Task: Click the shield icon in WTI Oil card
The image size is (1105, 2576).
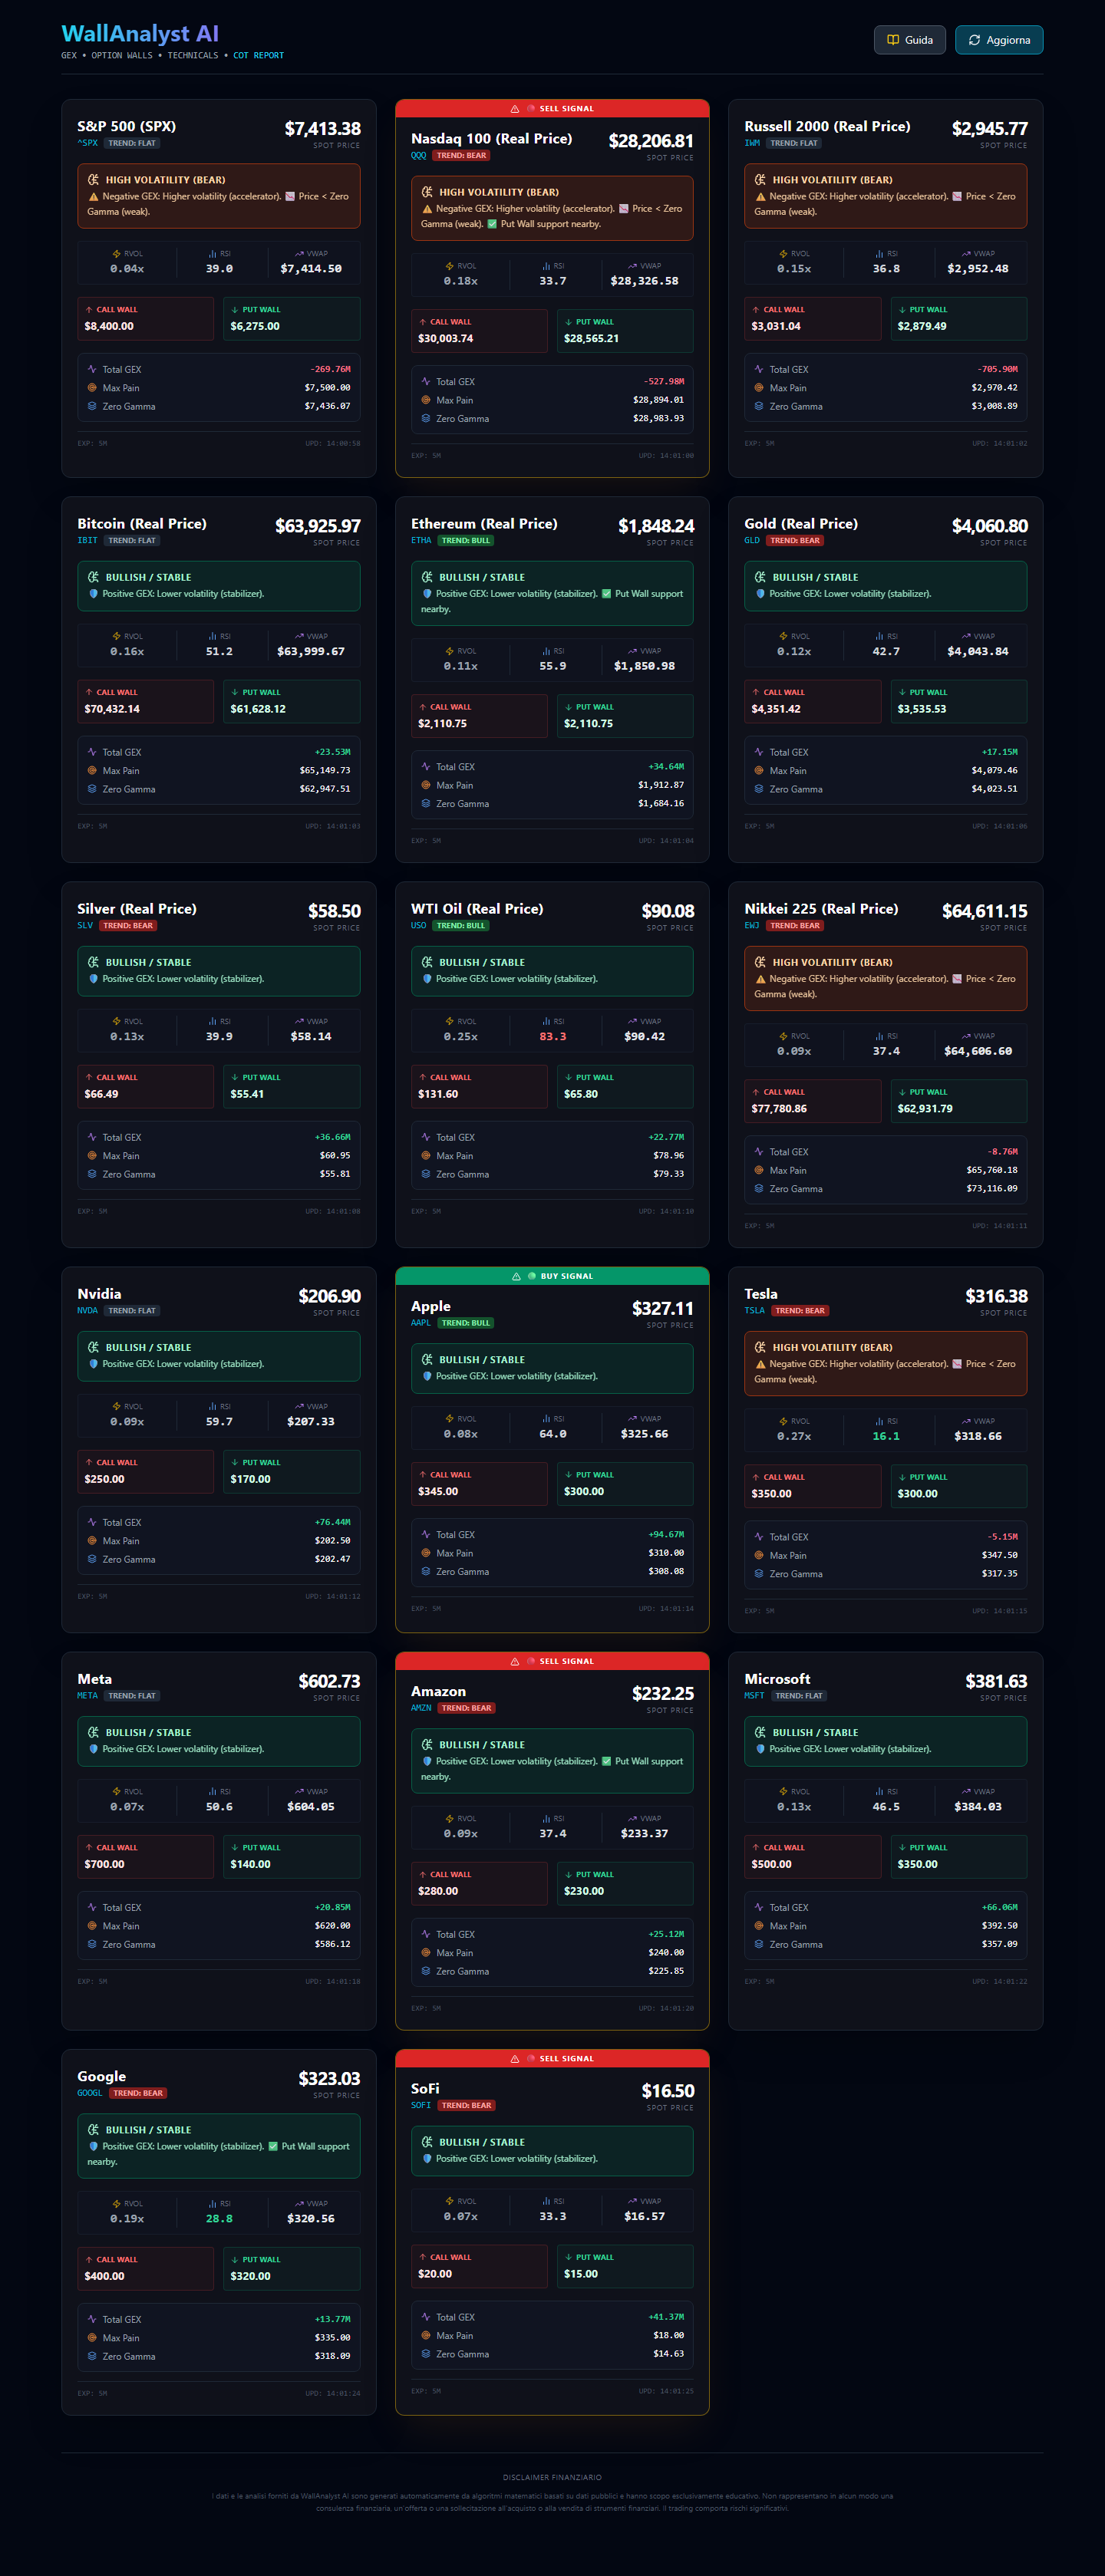Action: (427, 979)
